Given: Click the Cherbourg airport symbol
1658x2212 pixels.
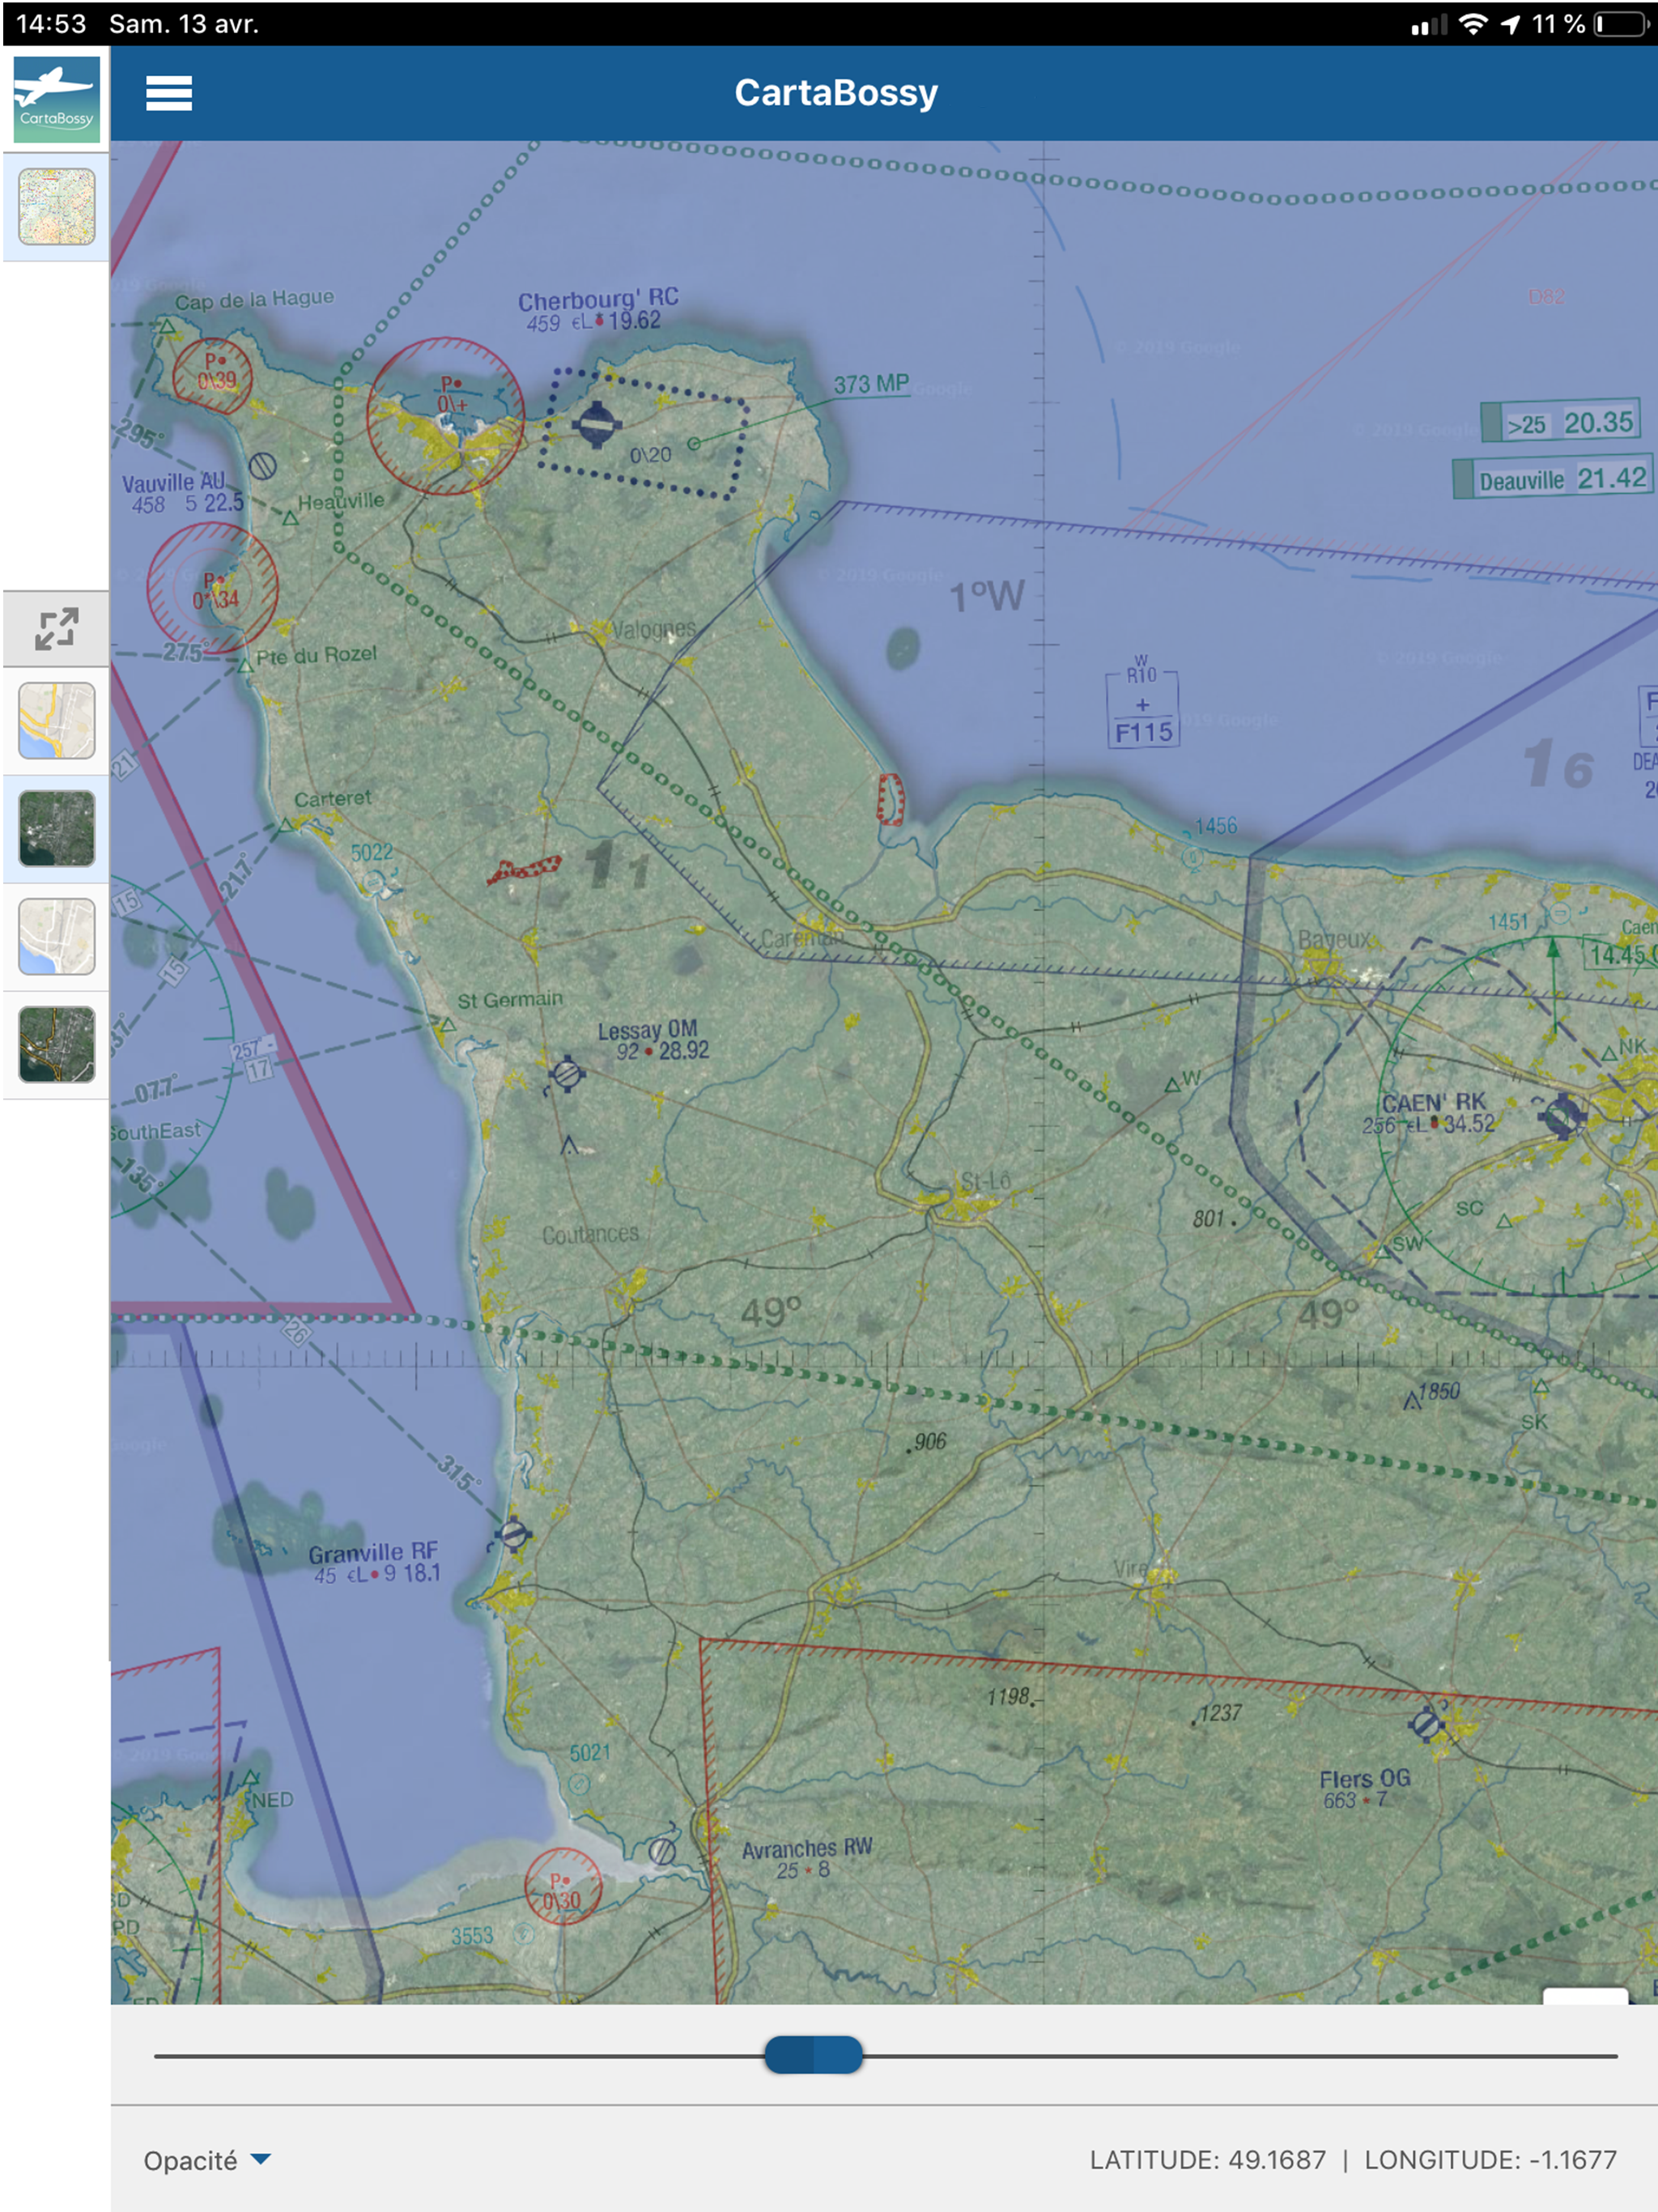Looking at the screenshot, I should pyautogui.click(x=597, y=424).
